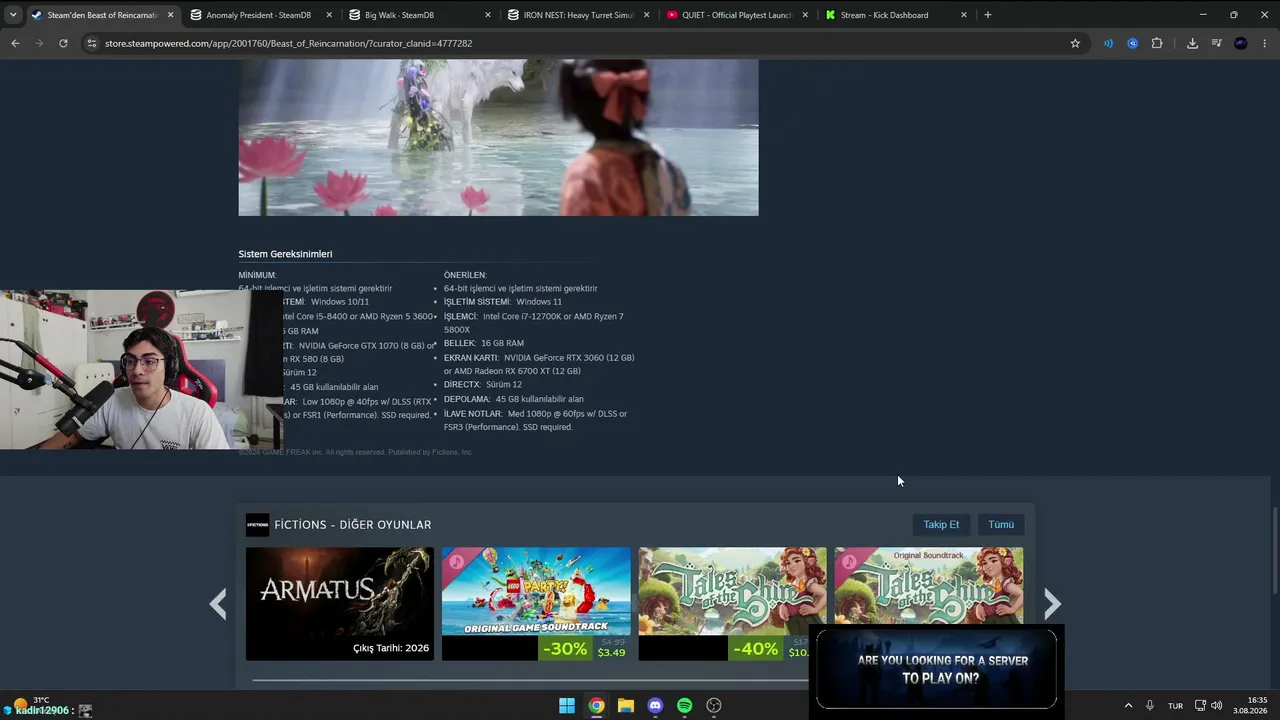Close the QUIET Official Playtest tab

click(805, 15)
